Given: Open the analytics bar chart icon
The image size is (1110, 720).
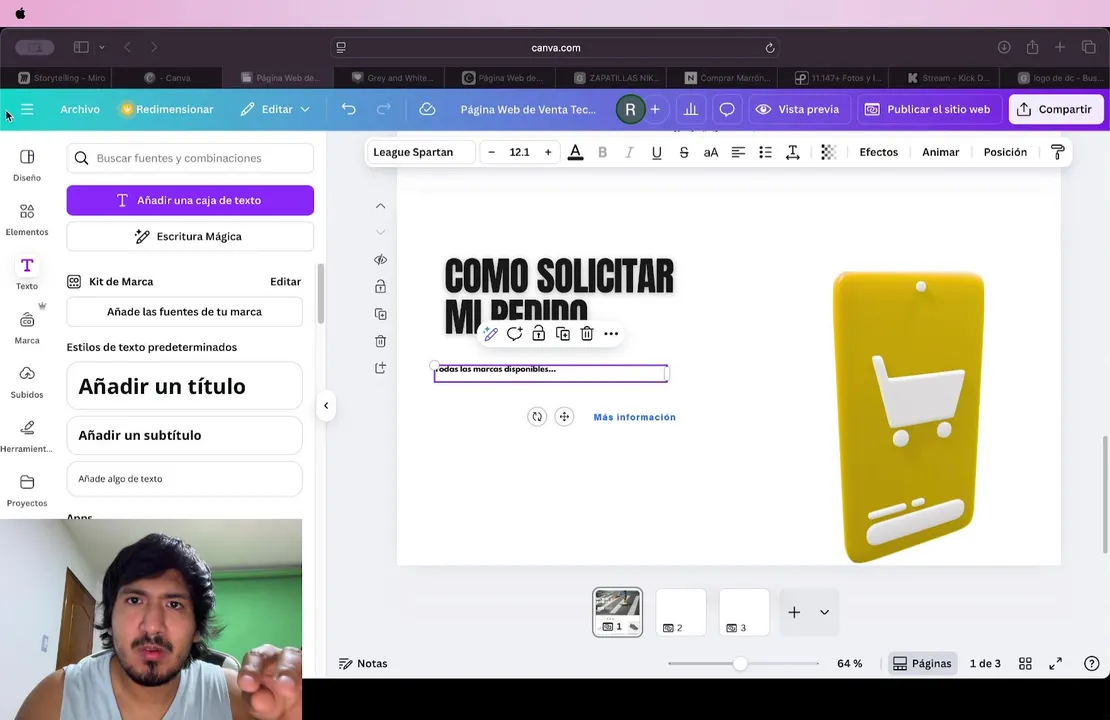Looking at the screenshot, I should pos(690,109).
